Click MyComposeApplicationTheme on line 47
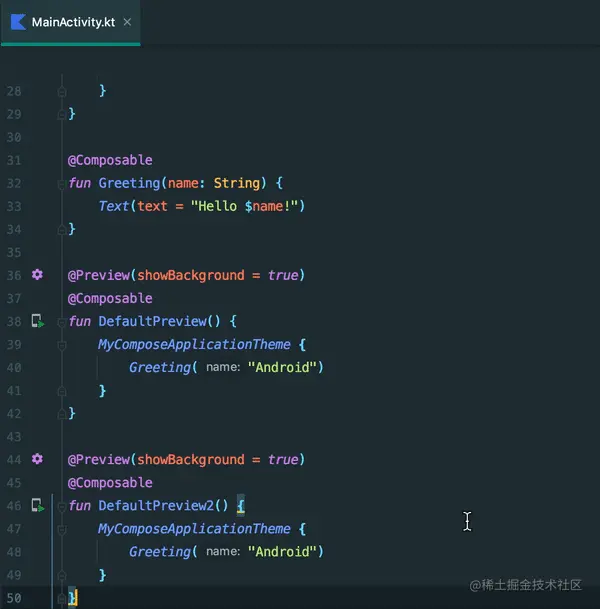The image size is (600, 609). [x=194, y=529]
